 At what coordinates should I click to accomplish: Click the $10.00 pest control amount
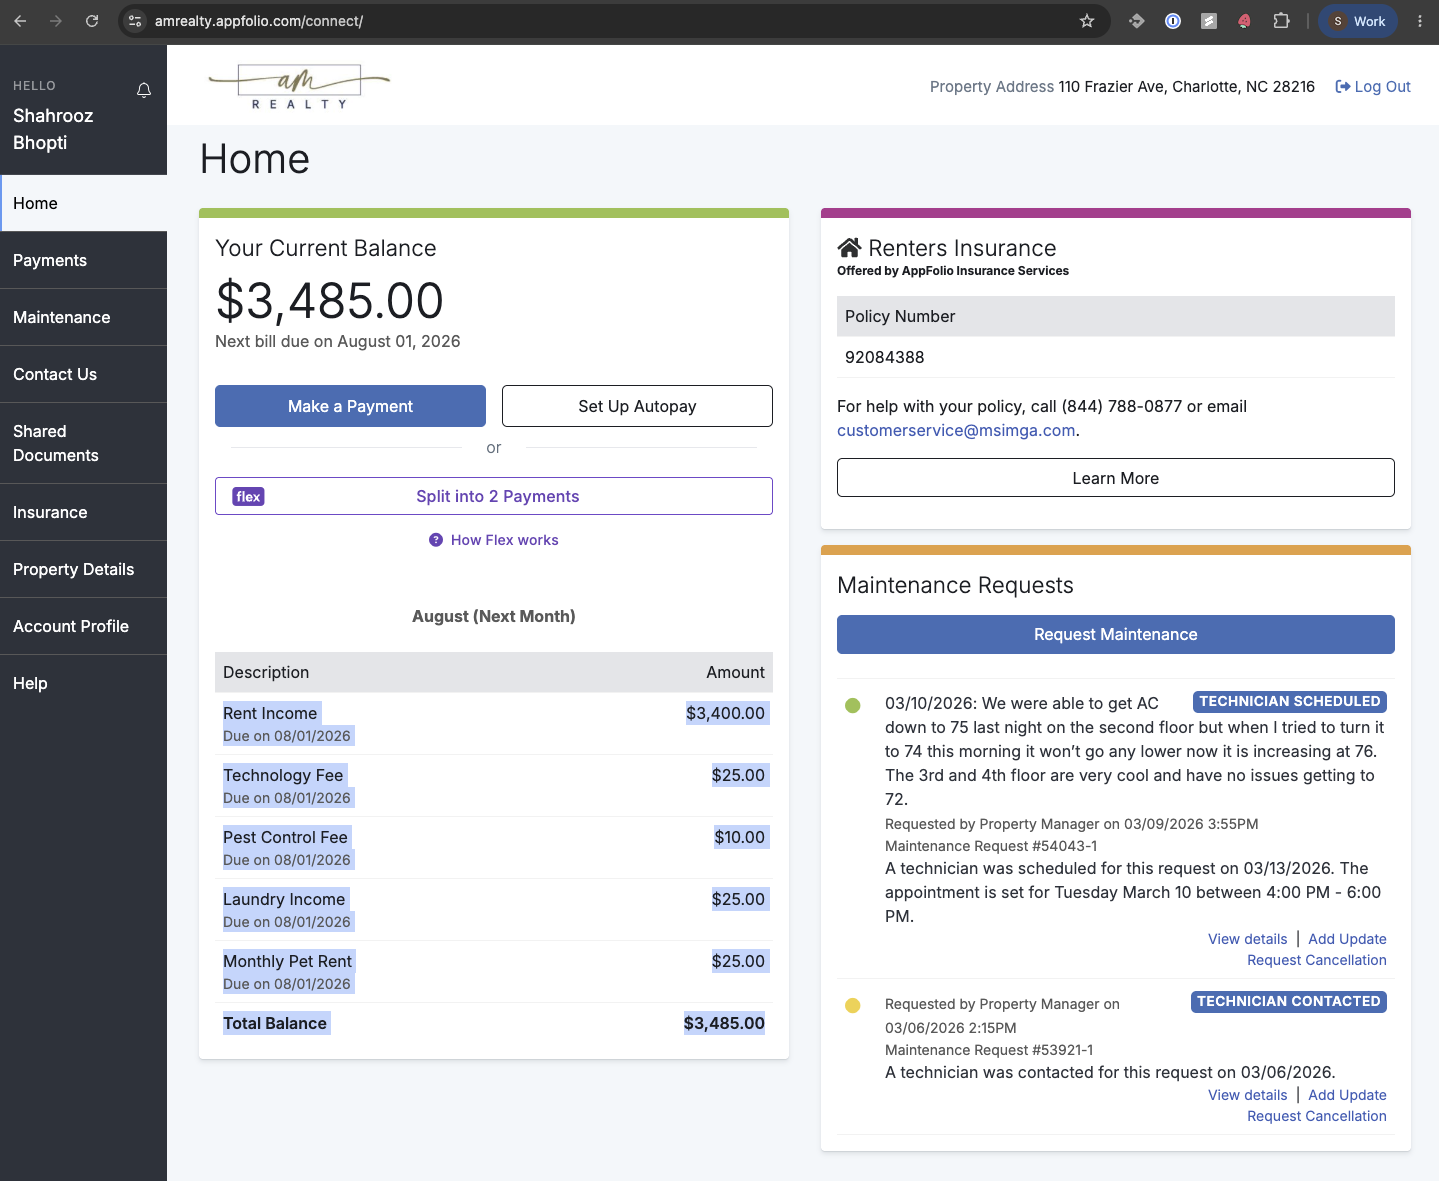click(740, 837)
